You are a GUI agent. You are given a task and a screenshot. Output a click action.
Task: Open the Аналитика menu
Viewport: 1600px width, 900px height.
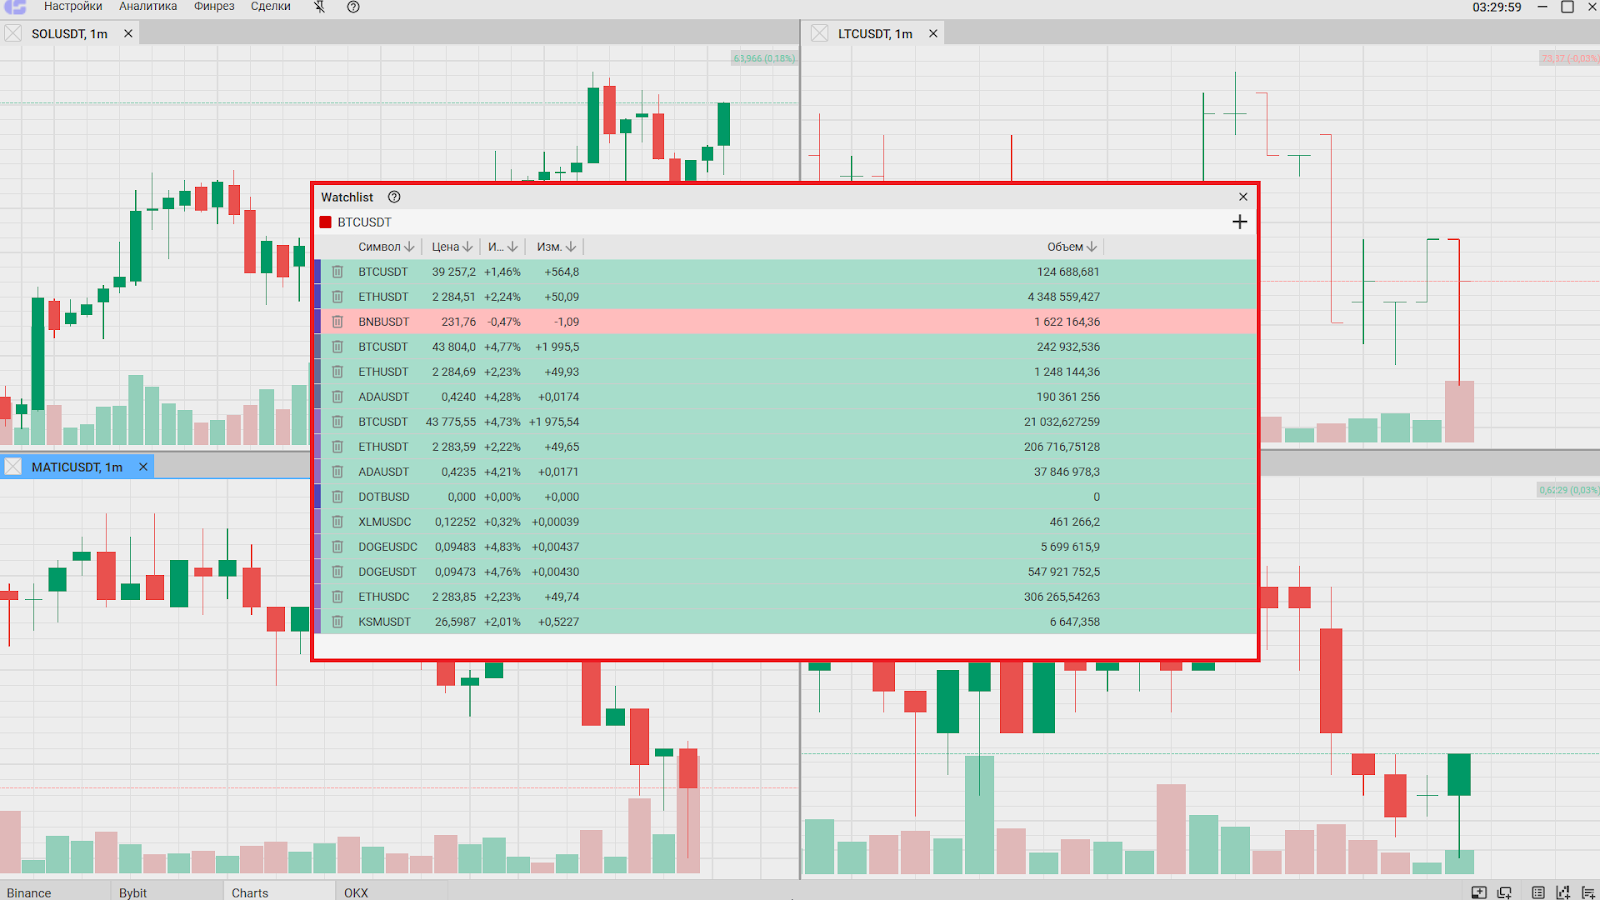click(x=148, y=7)
